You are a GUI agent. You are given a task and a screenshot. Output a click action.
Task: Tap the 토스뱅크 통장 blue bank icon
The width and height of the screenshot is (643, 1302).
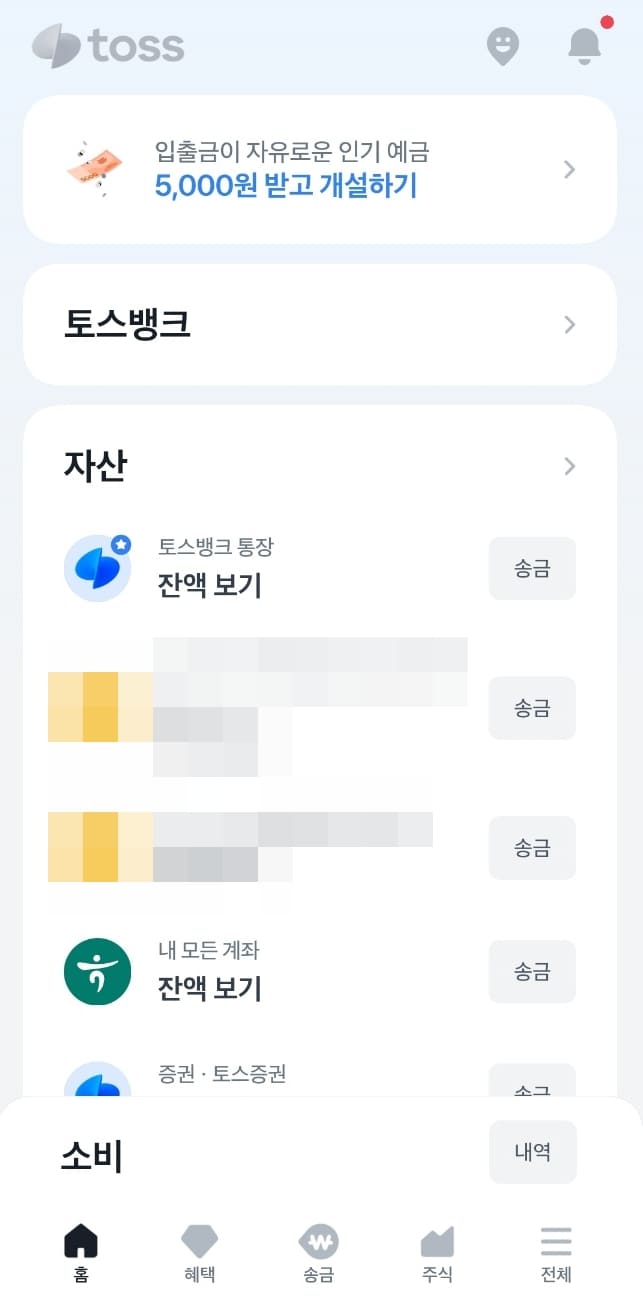97,568
